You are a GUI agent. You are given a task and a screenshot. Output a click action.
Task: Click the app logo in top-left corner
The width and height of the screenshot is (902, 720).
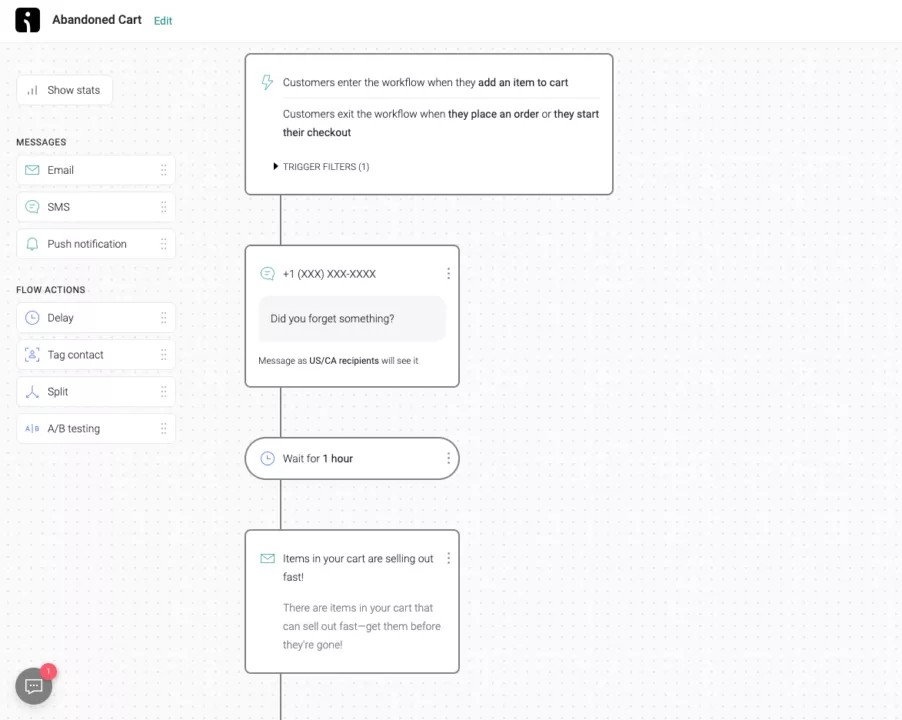tap(28, 20)
